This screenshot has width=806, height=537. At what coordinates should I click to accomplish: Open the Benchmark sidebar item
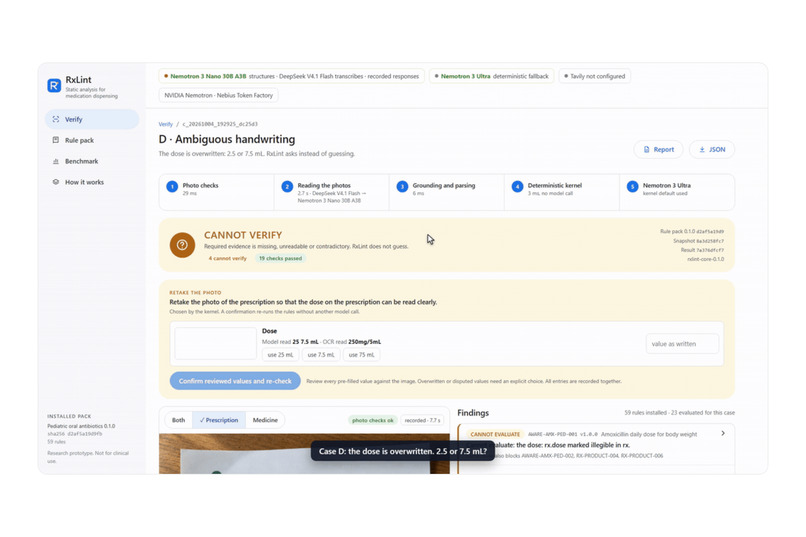[x=92, y=161]
